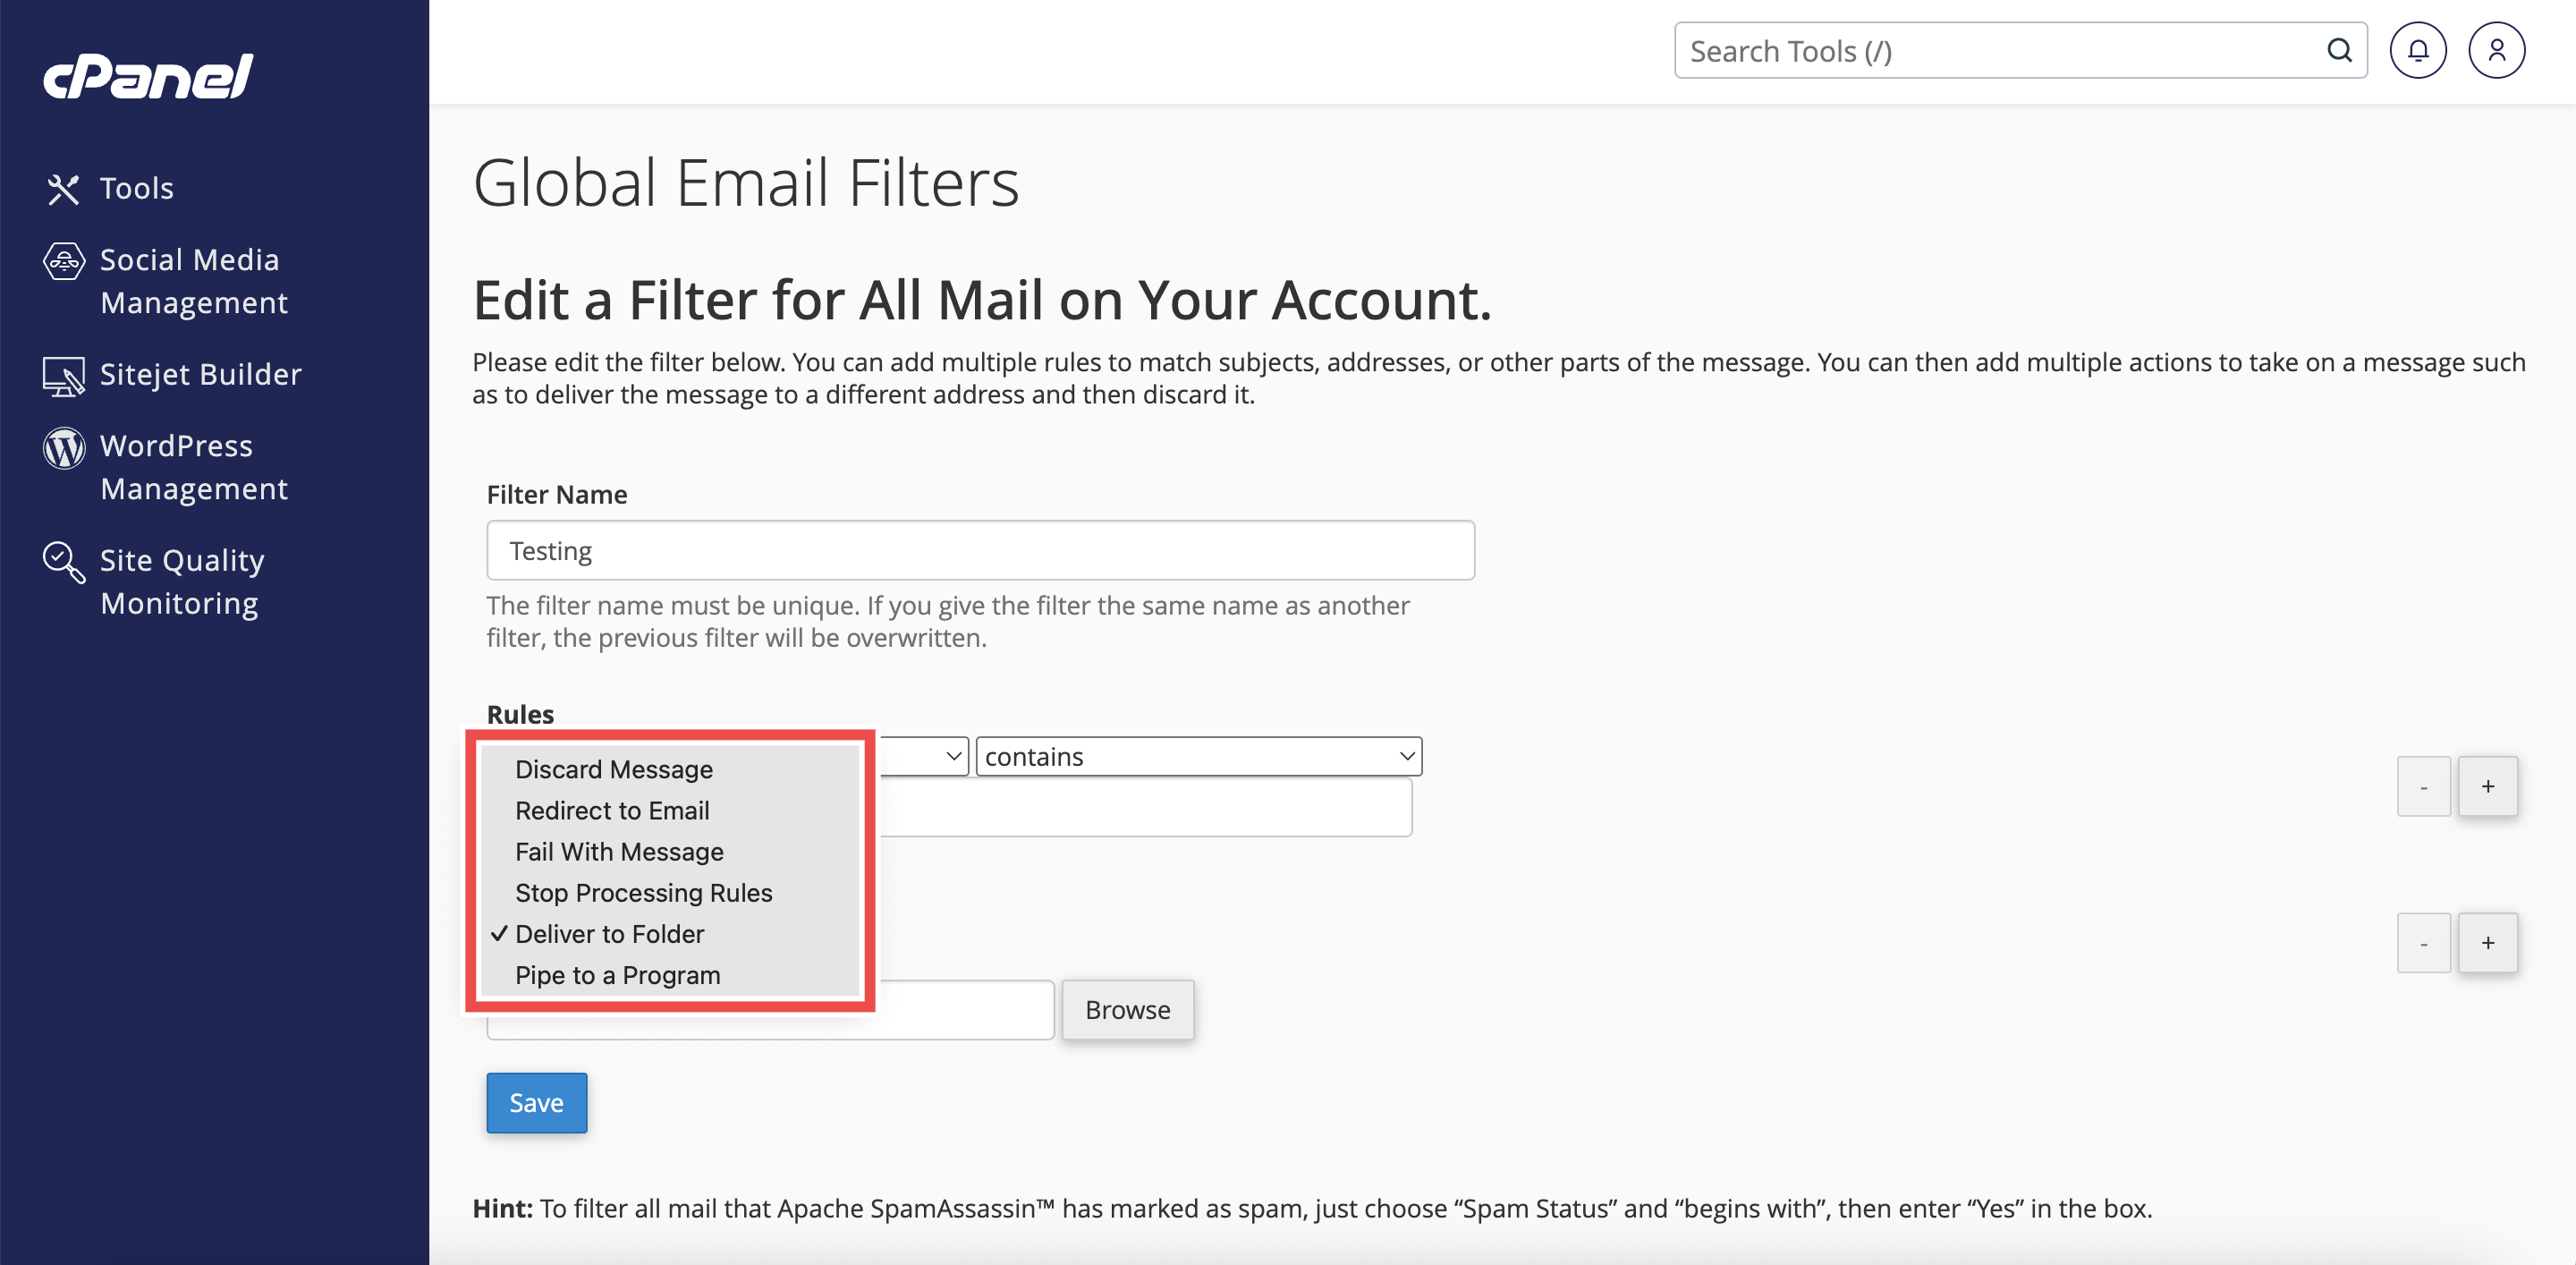Select 'Redirect to Email' option
Screen dimensions: 2576x1265
coord(612,810)
